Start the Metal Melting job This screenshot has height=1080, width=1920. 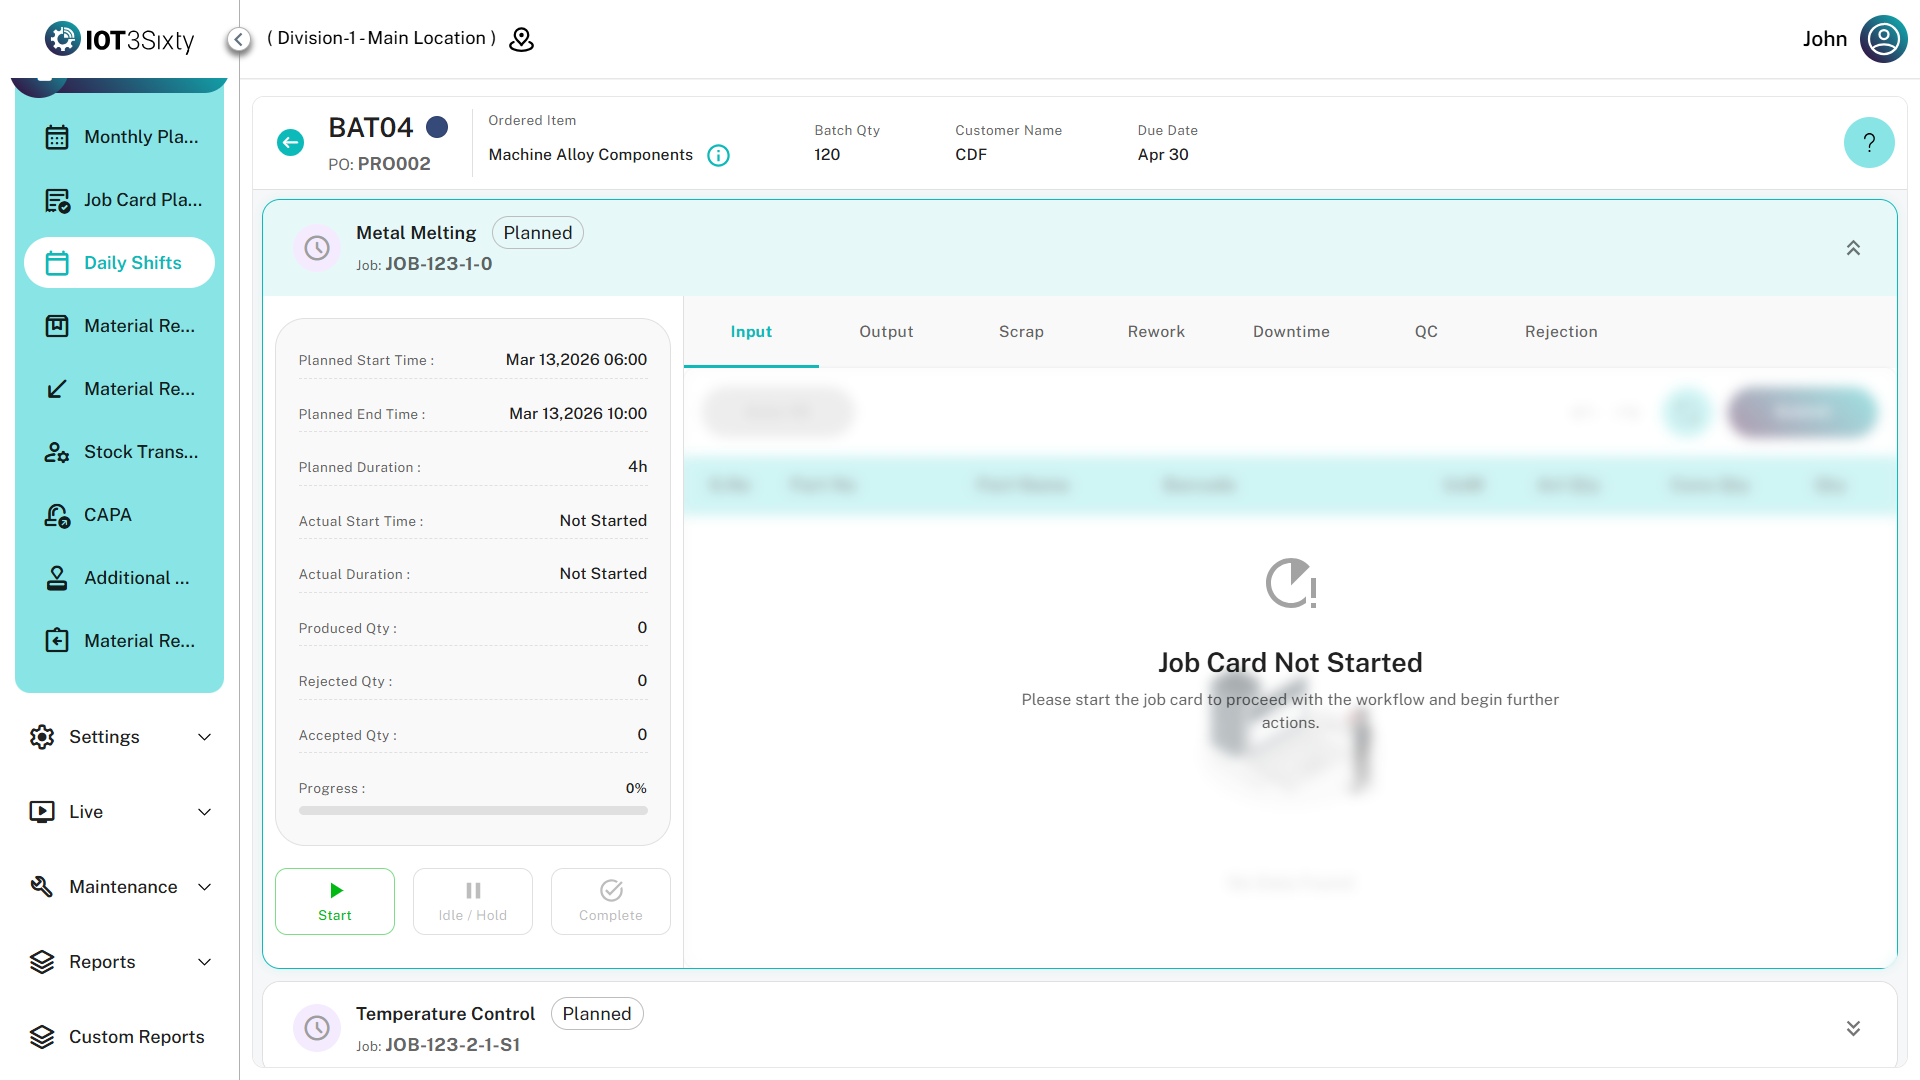point(335,901)
